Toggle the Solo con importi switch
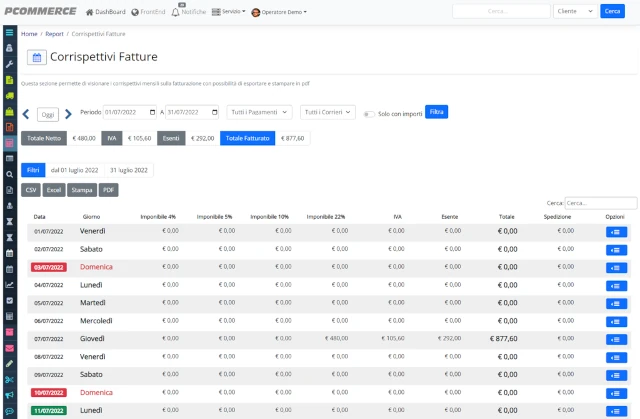Image resolution: width=640 pixels, height=419 pixels. point(369,114)
